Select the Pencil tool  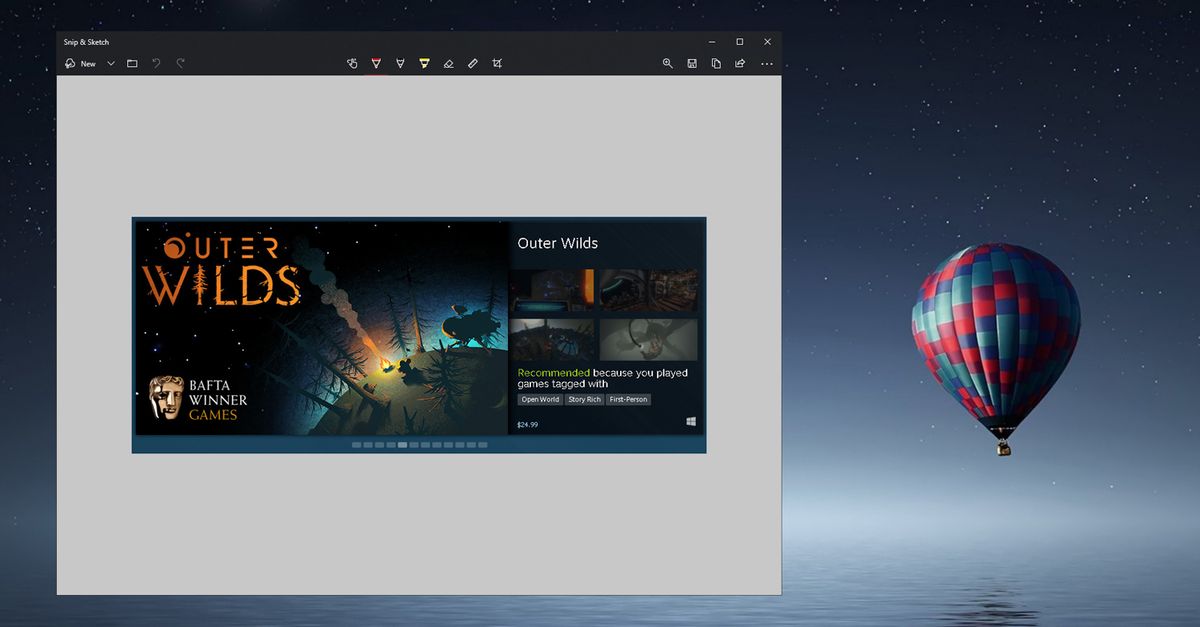[x=399, y=62]
